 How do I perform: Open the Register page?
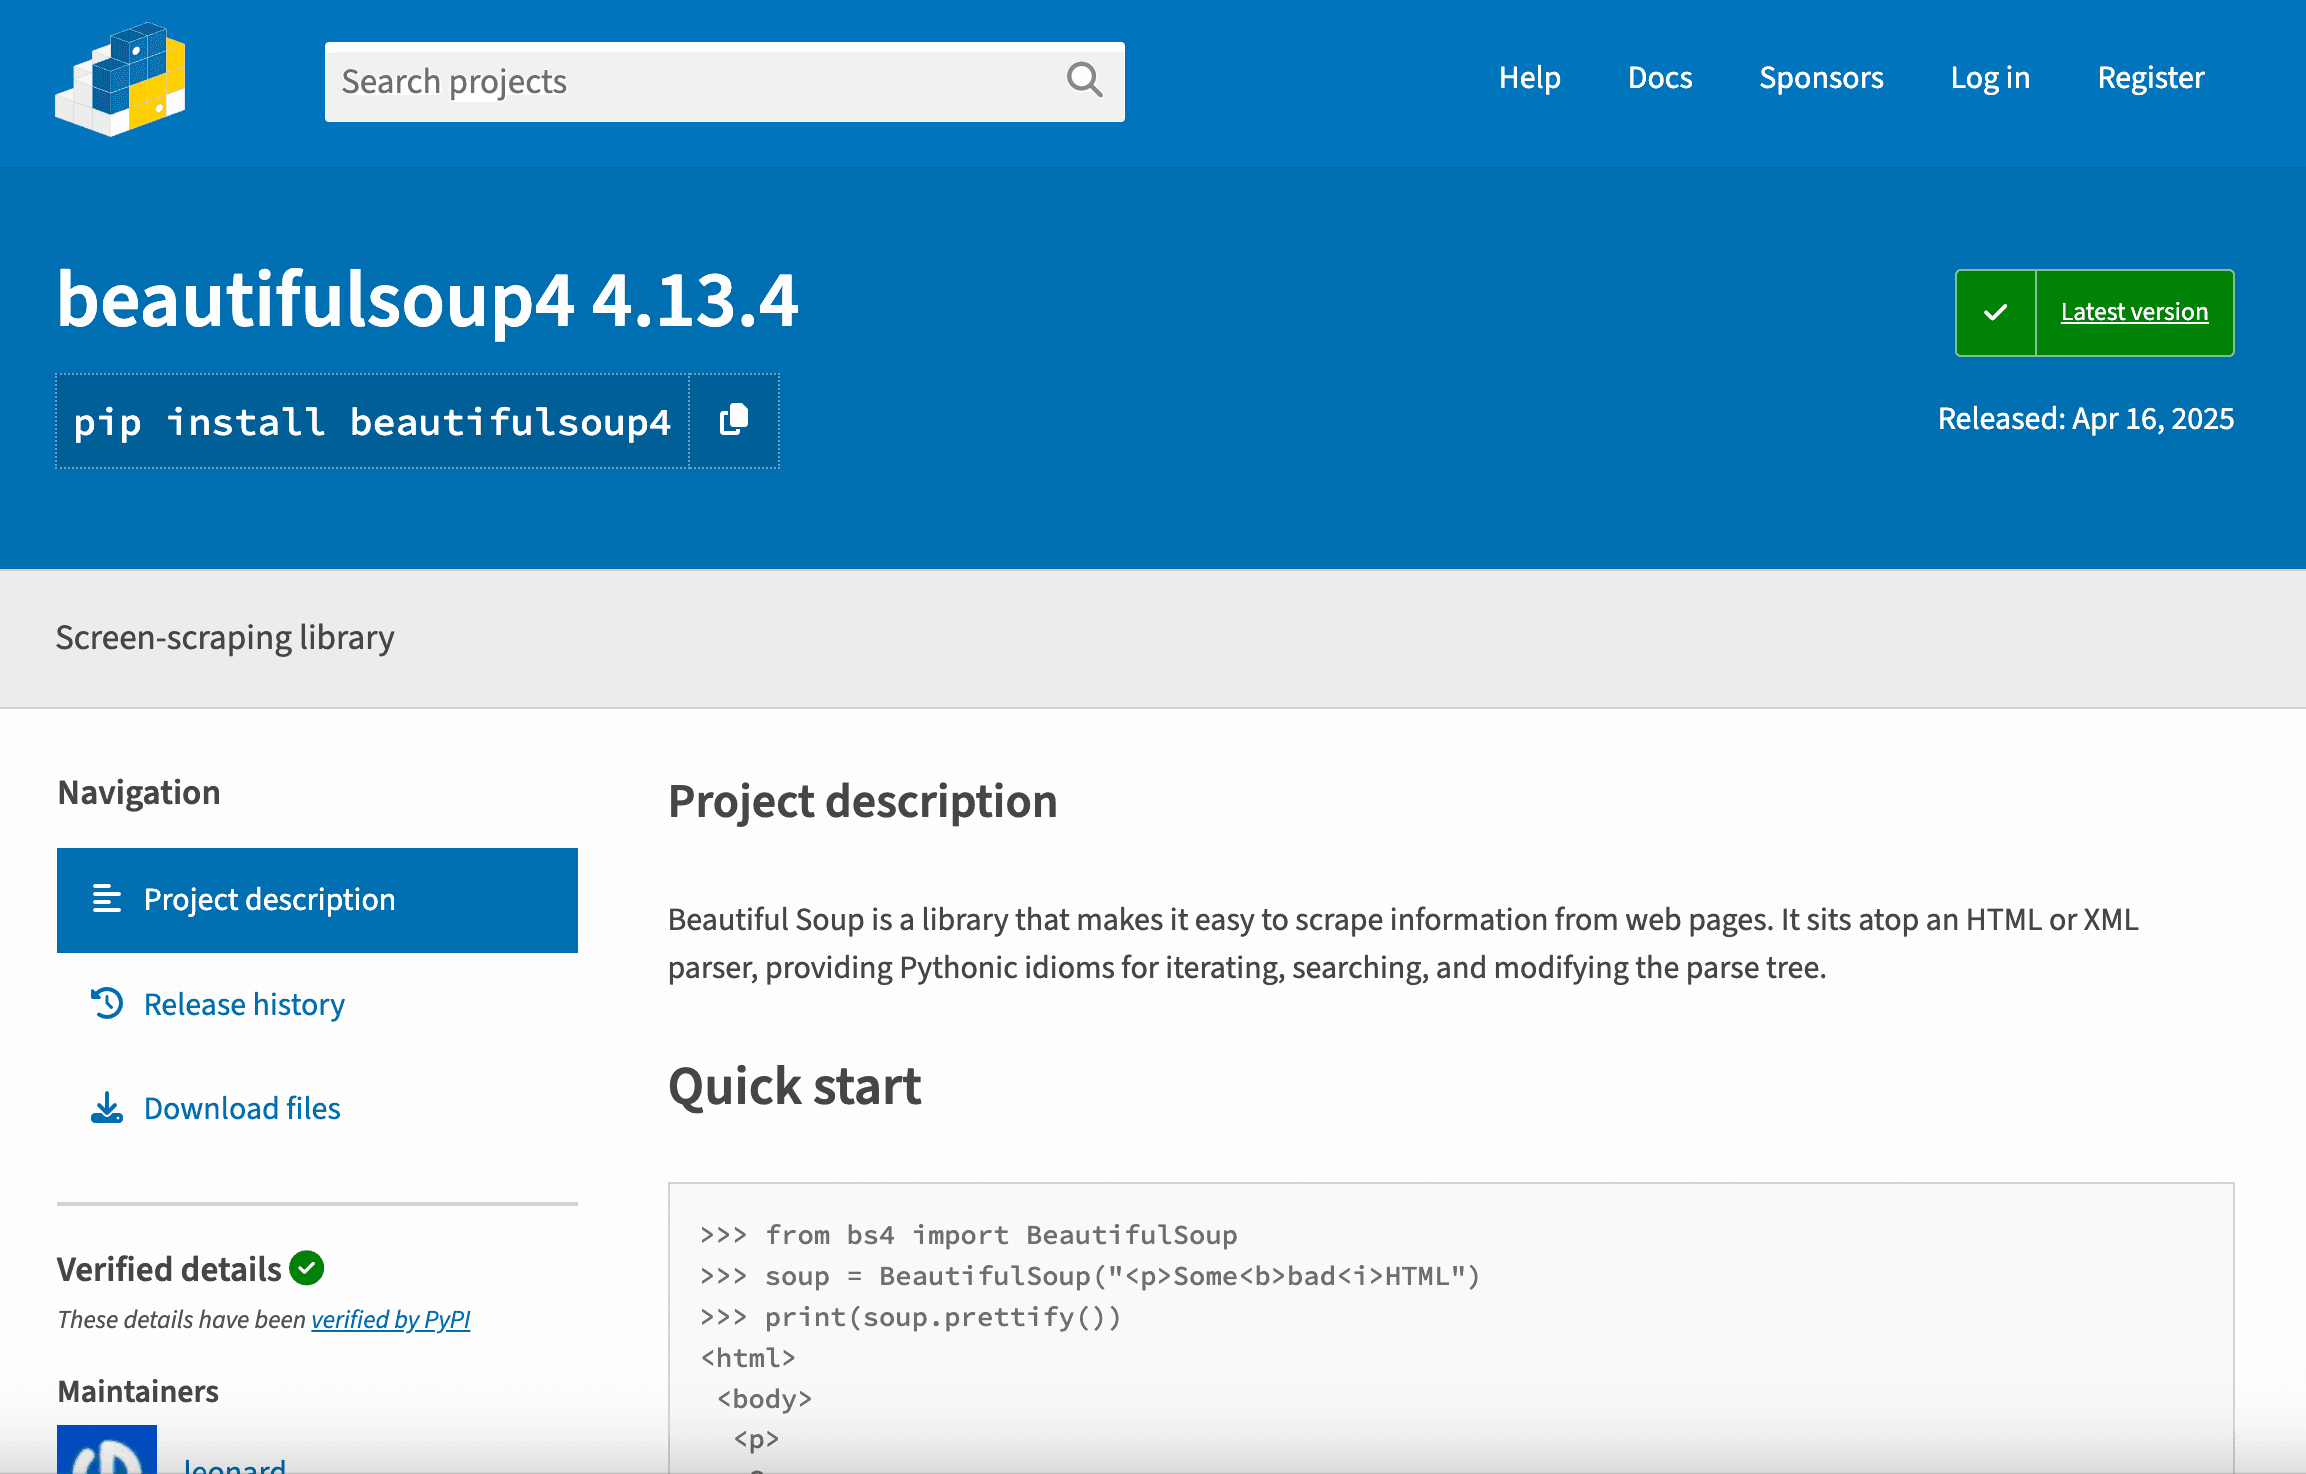click(x=2151, y=78)
